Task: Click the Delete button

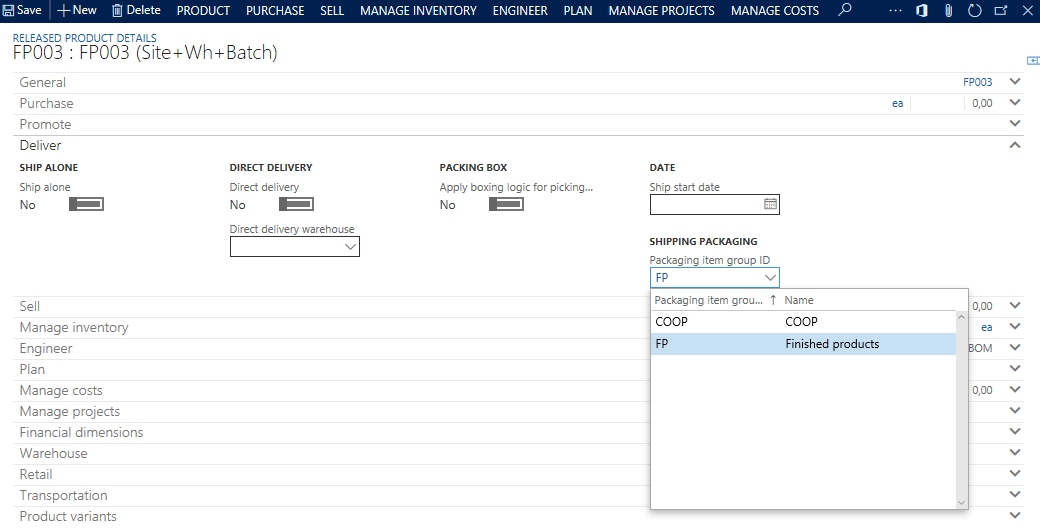Action: tap(136, 11)
